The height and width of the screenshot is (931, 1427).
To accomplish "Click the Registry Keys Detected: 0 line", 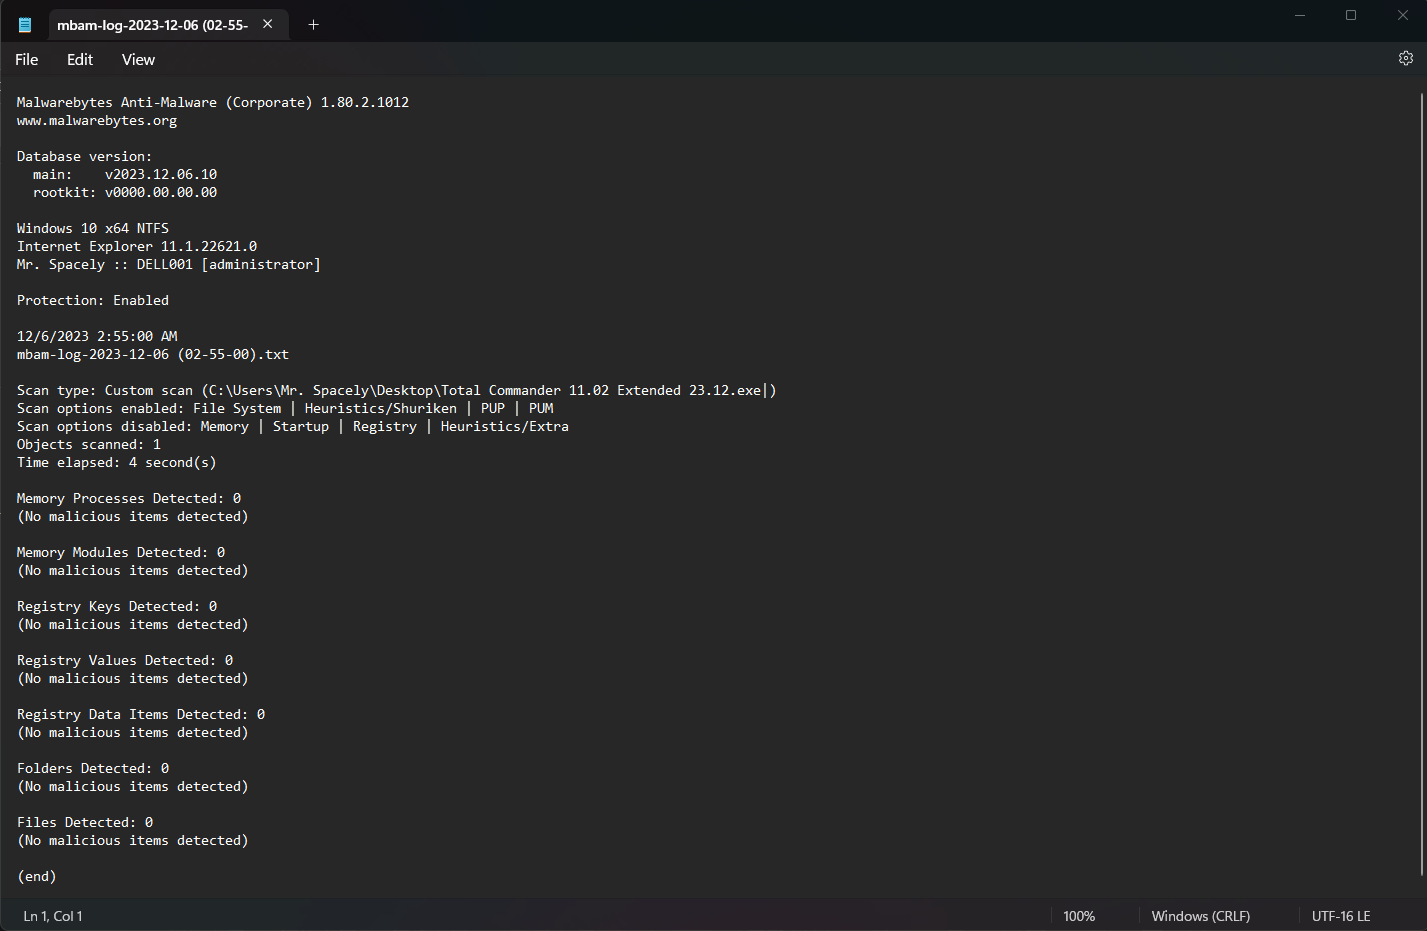I will pos(117,606).
